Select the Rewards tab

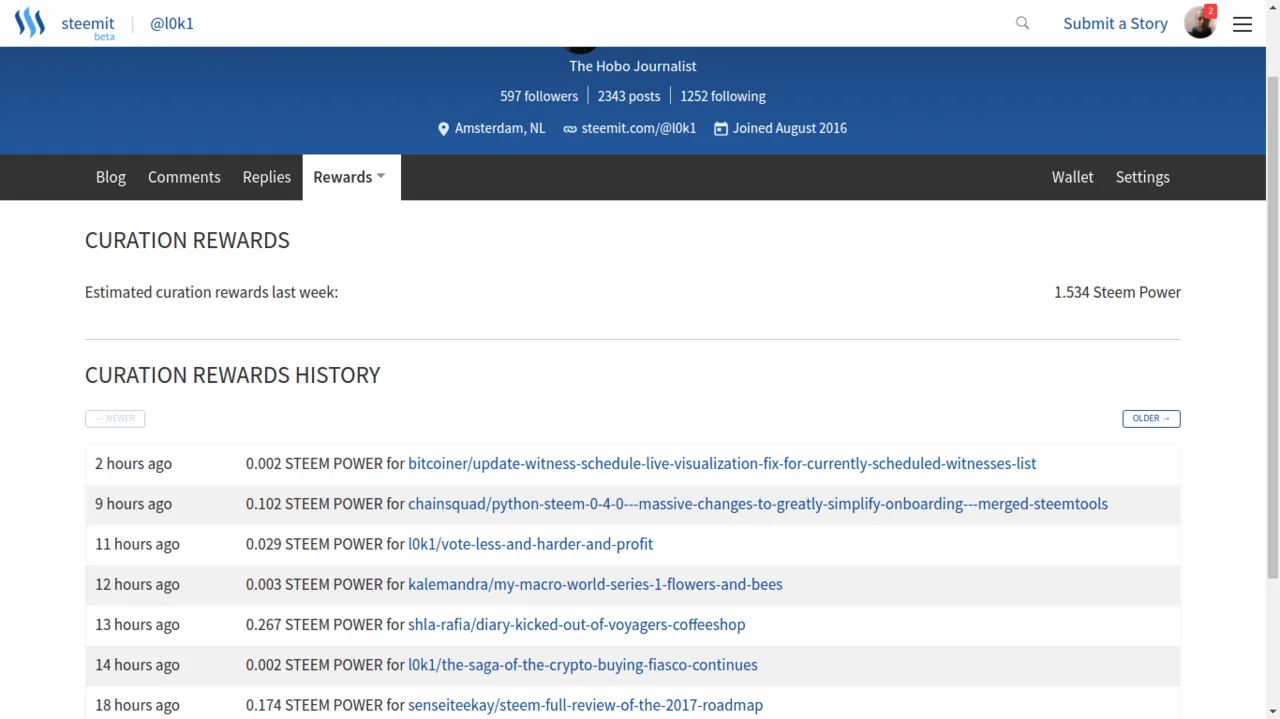coord(352,177)
